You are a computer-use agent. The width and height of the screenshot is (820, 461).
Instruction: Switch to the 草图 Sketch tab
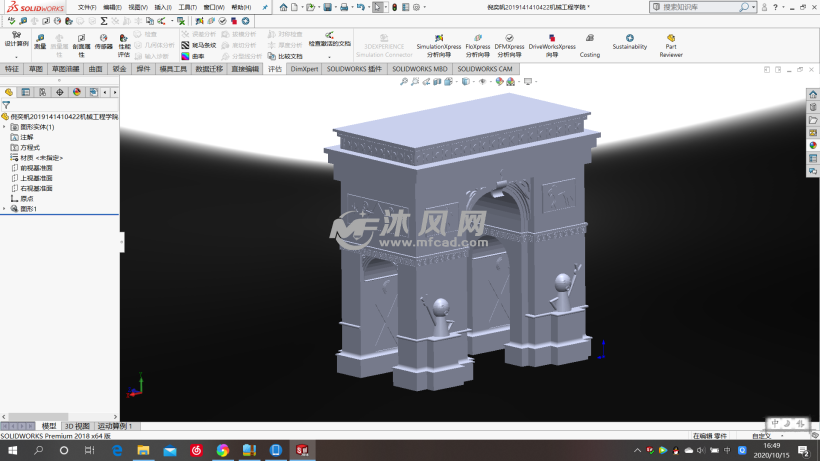36,69
